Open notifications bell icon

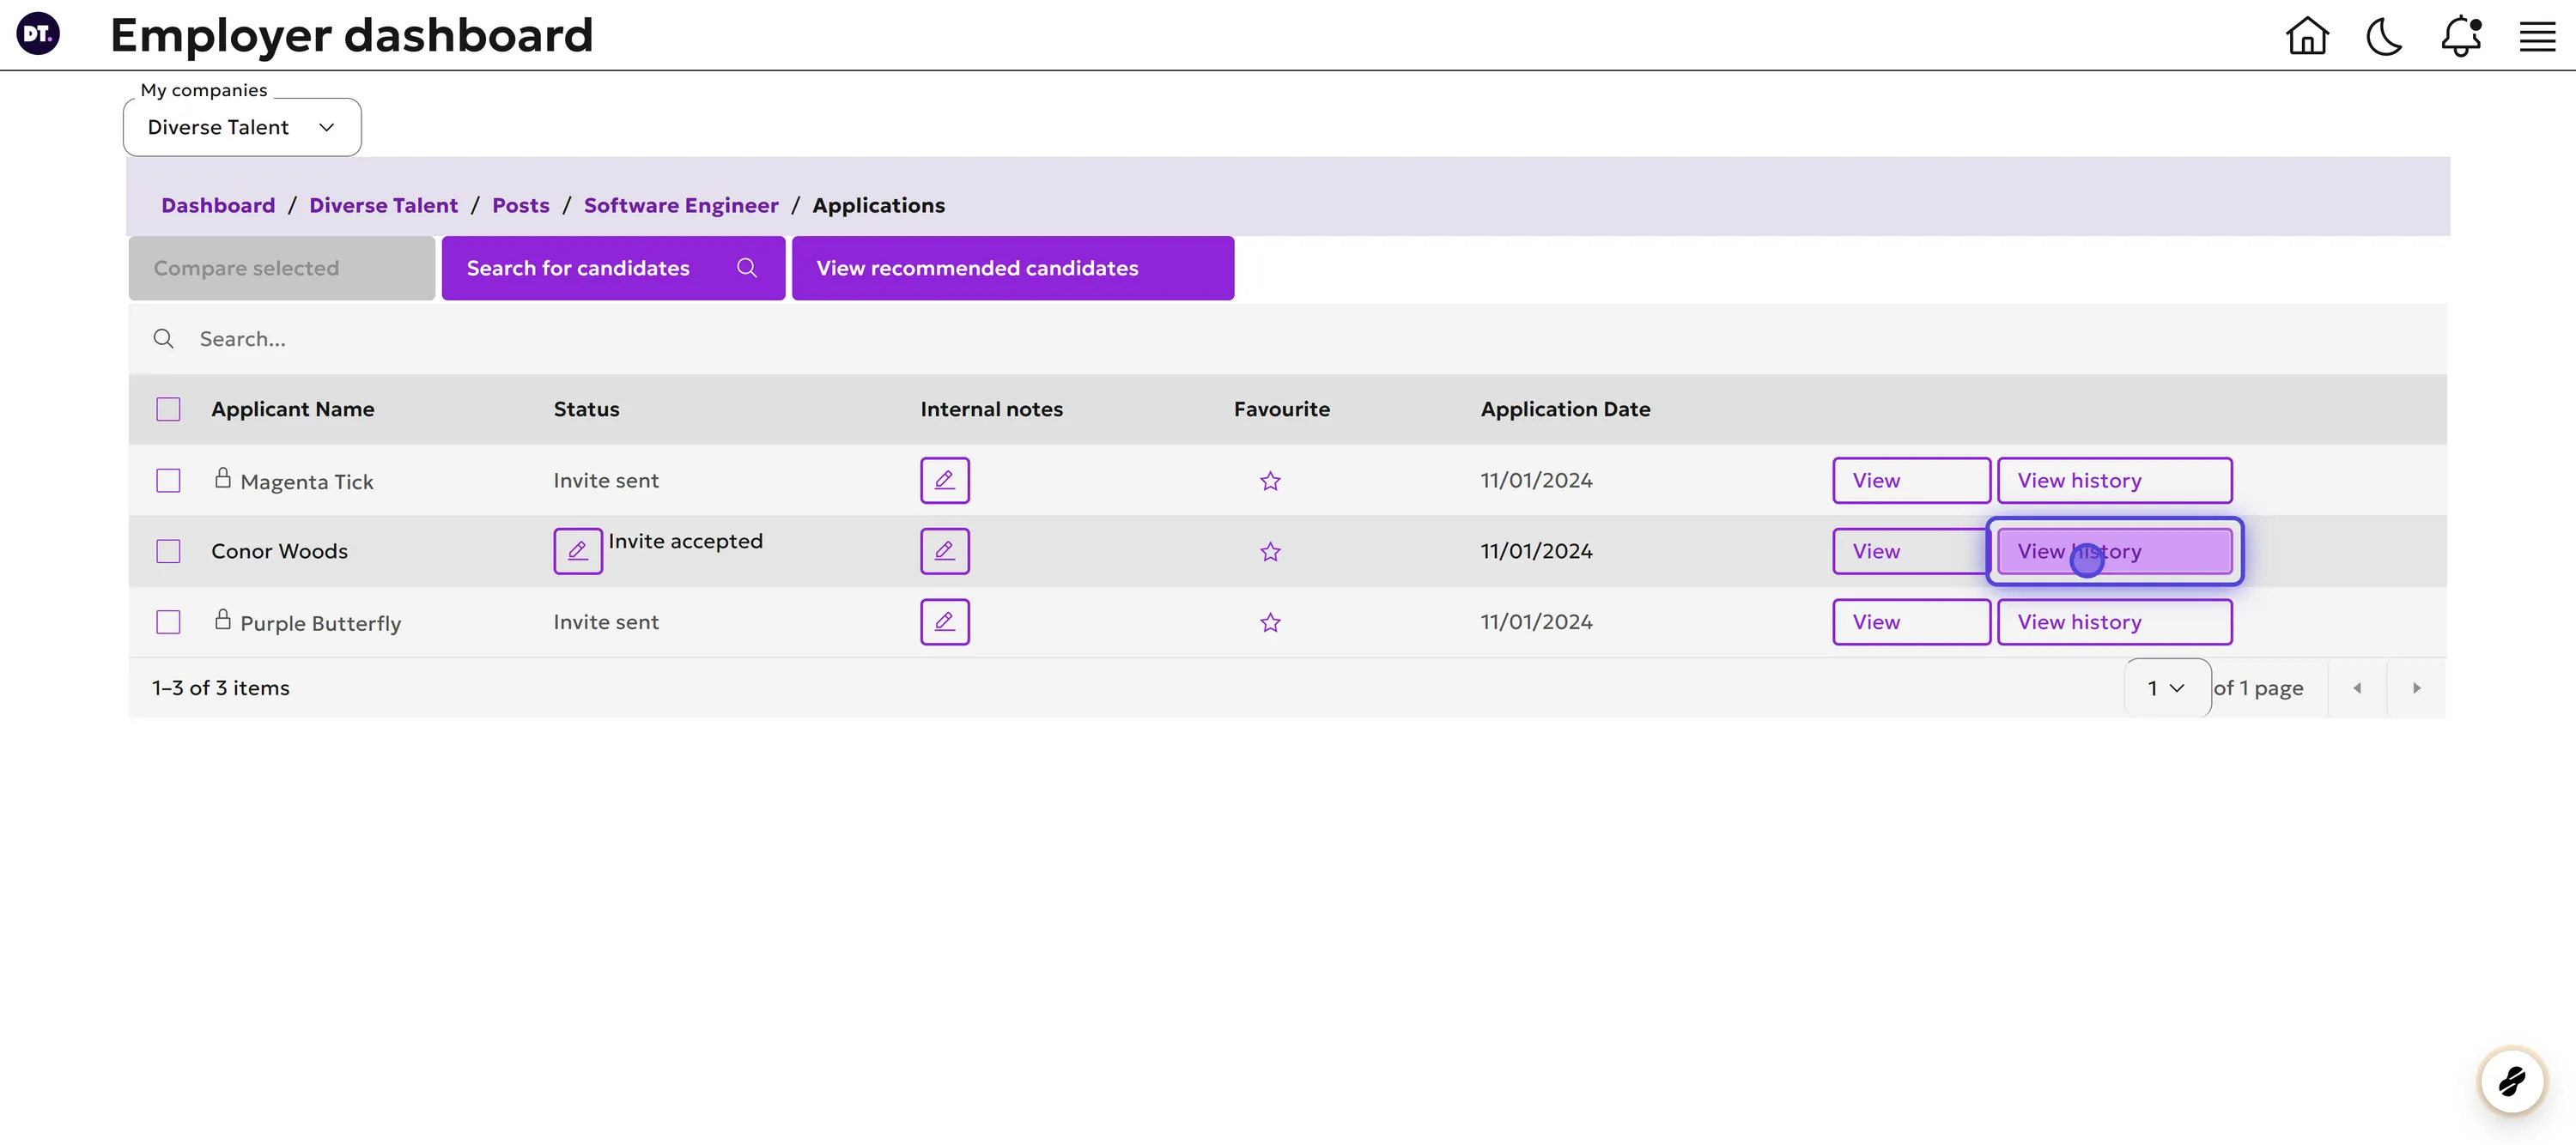tap(2461, 37)
